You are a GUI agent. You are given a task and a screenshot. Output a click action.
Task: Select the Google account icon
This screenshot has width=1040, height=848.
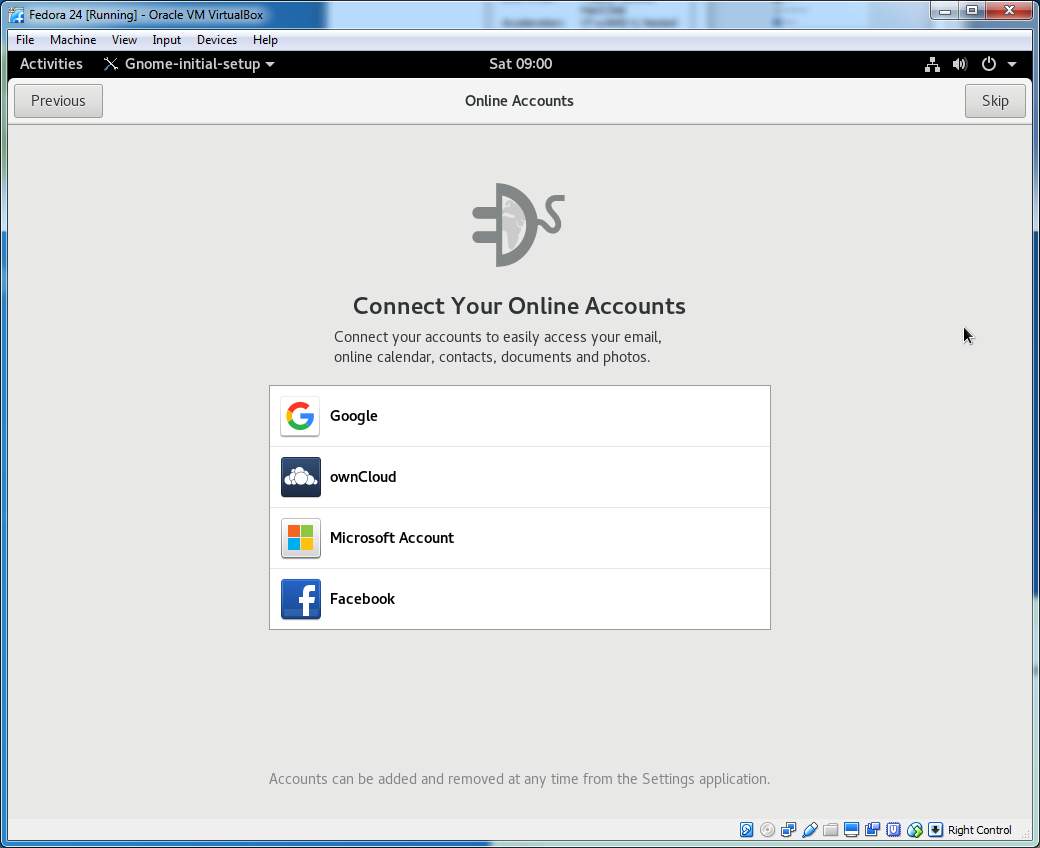(x=300, y=416)
